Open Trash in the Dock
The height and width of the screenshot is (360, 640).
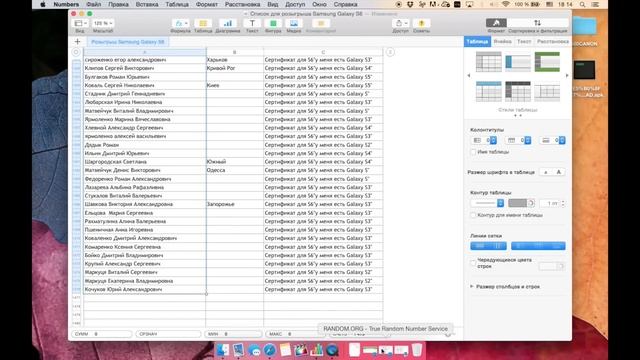(417, 350)
